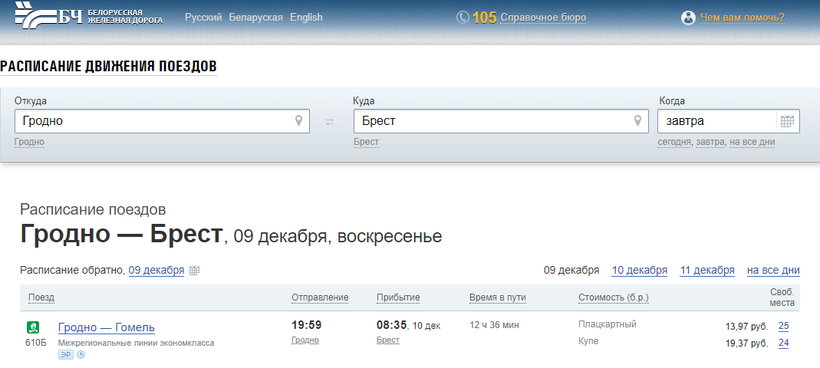Click the clock icon under train name
The height and width of the screenshot is (368, 820).
click(81, 355)
